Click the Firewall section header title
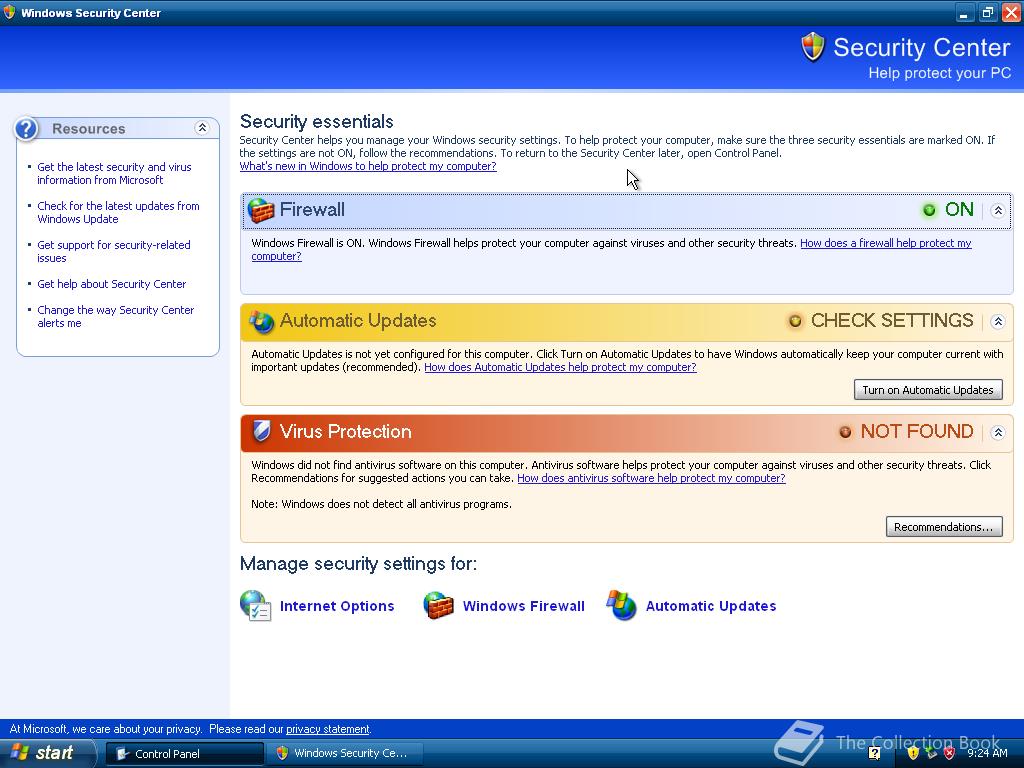This screenshot has width=1024, height=768. click(x=312, y=210)
